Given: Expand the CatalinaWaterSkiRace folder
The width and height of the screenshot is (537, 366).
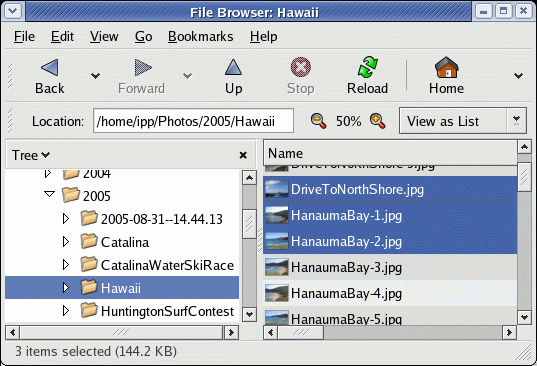Looking at the screenshot, I should (x=66, y=265).
